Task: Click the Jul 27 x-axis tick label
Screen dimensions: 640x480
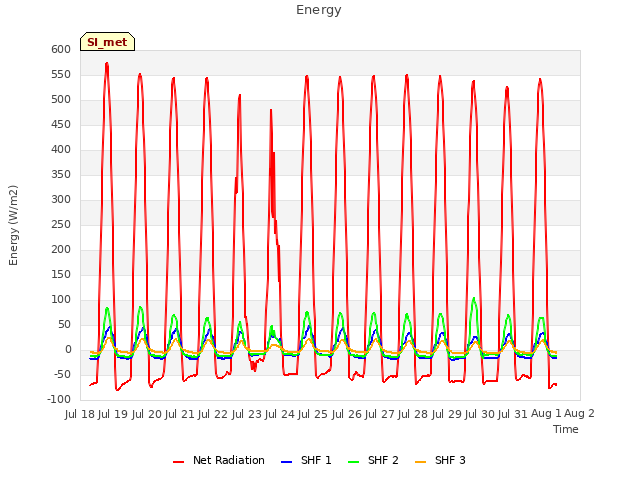Action: pyautogui.click(x=380, y=414)
